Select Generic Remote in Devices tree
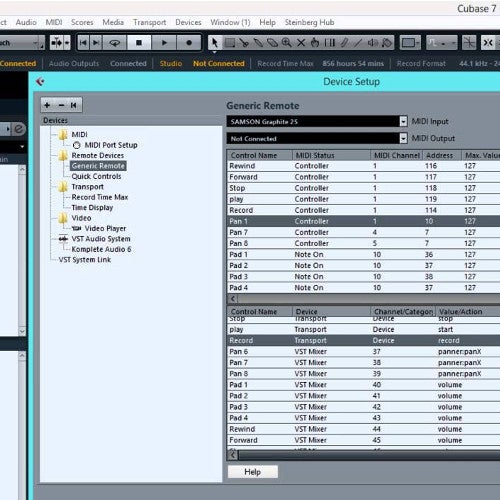This screenshot has width=500, height=500. click(x=98, y=166)
